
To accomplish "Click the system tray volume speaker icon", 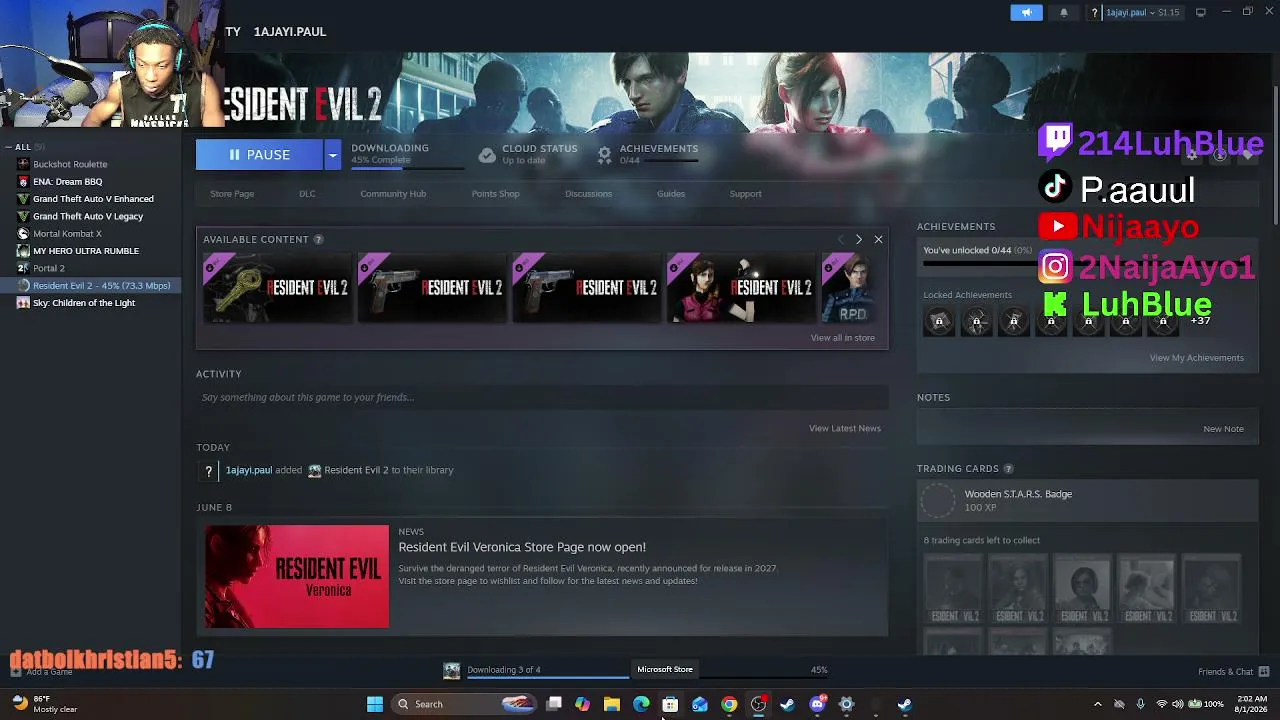I will [x=1178, y=704].
